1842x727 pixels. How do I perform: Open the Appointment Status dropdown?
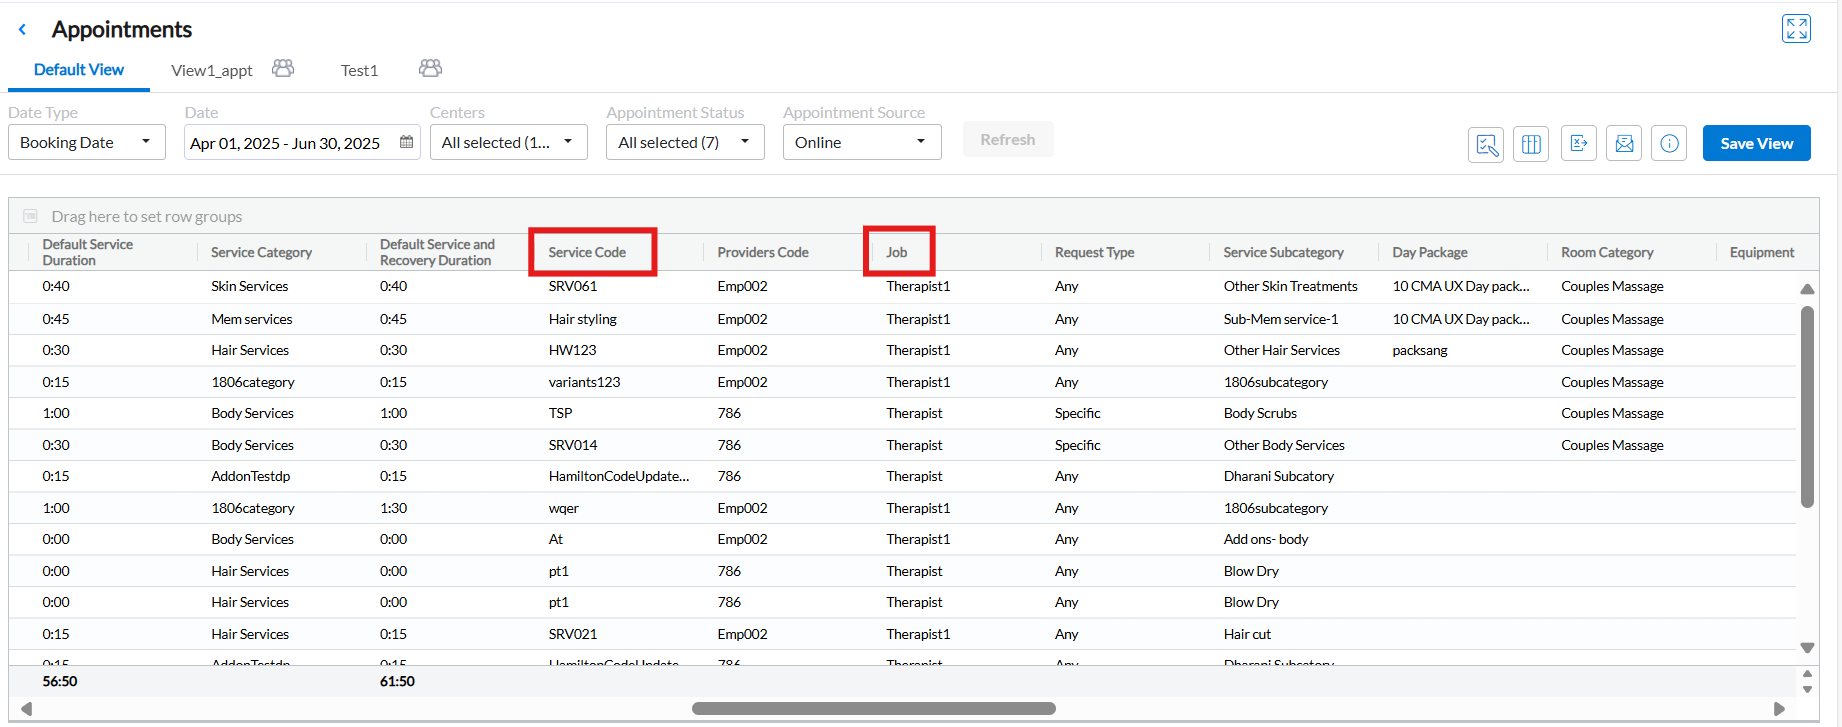tap(685, 142)
